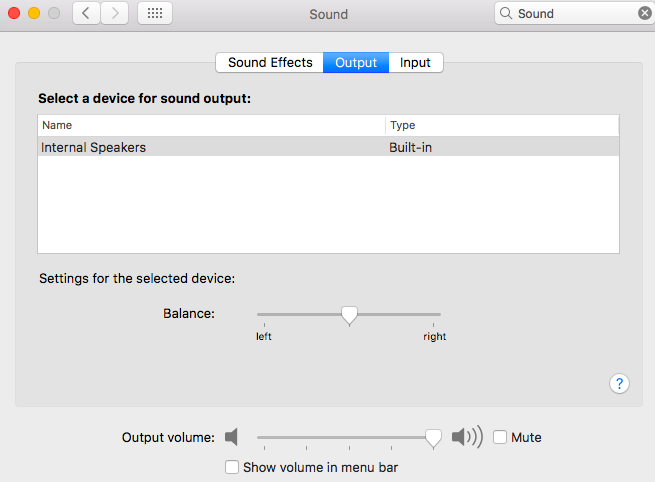
Task: Close the Sound preferences window
Action: click(14, 13)
